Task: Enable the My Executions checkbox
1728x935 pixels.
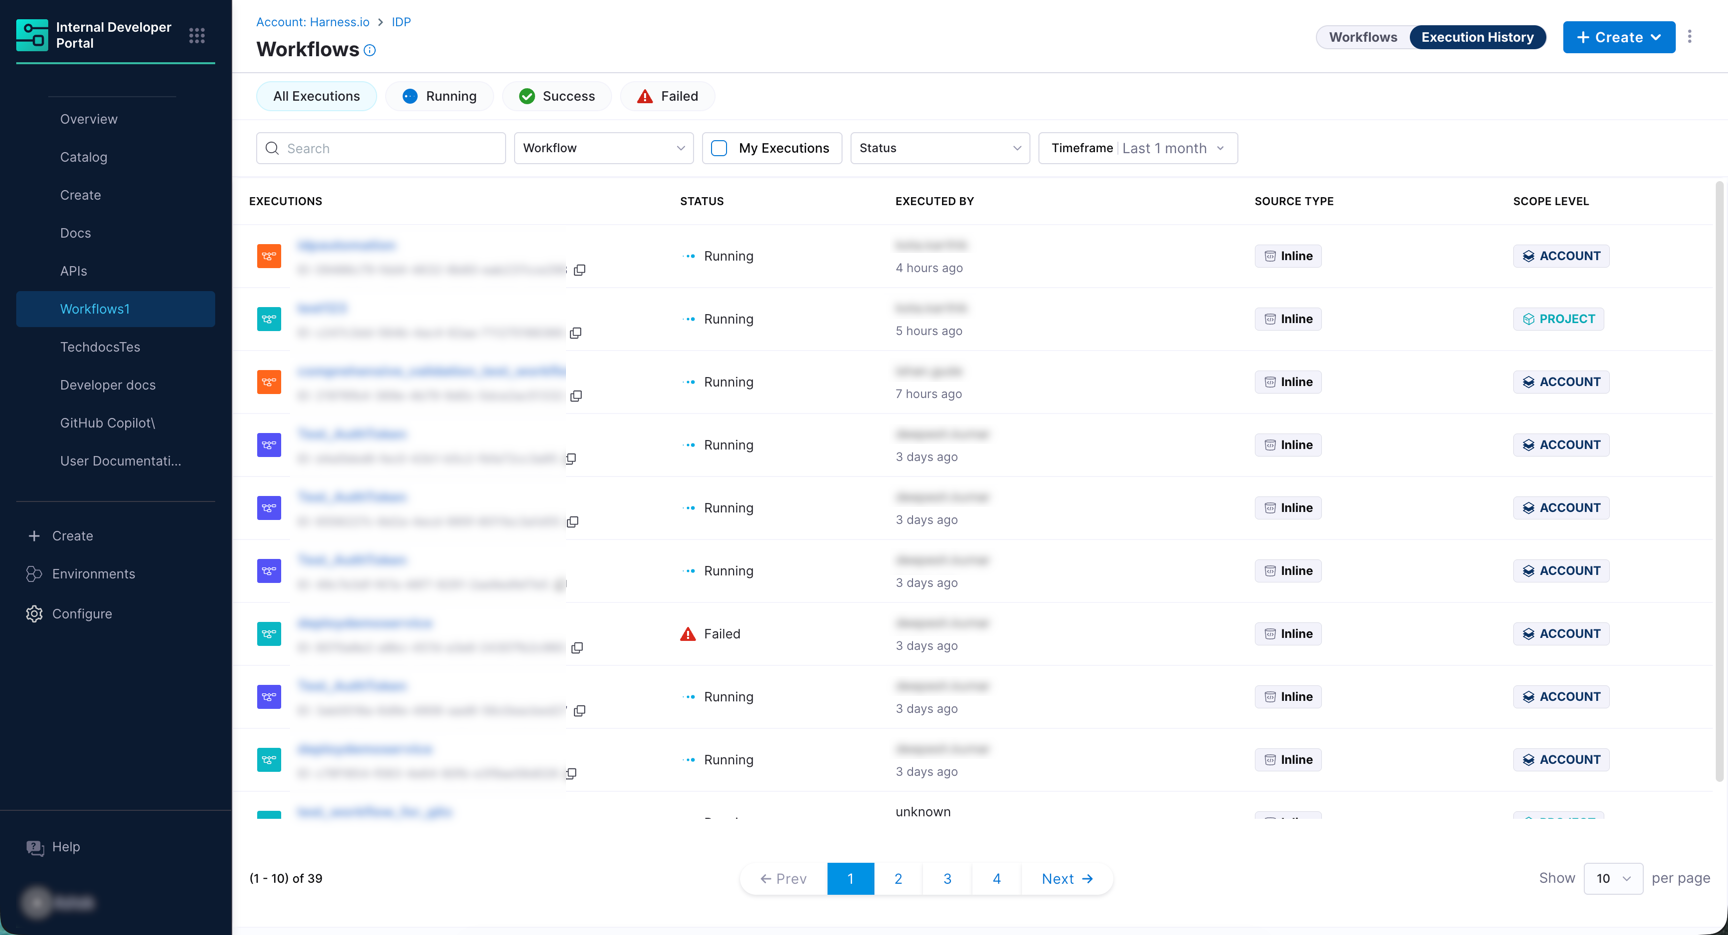Action: click(719, 147)
